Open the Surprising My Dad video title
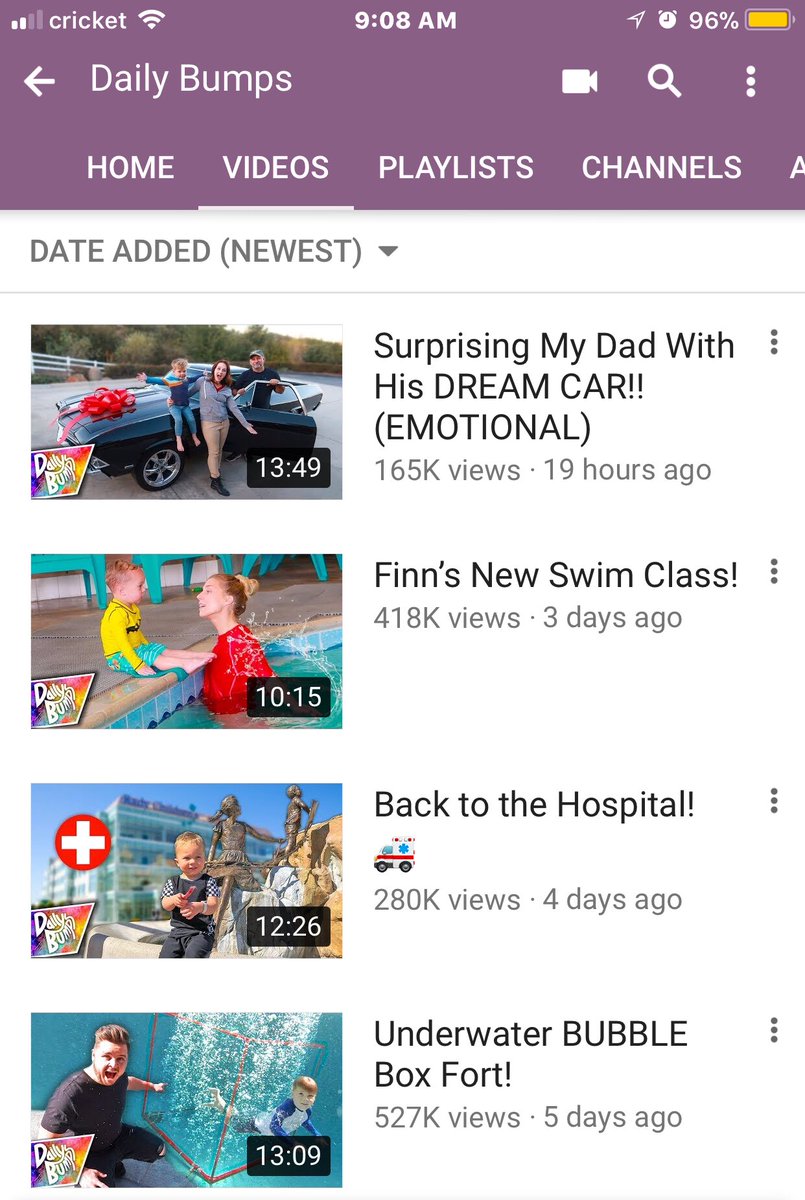The image size is (805, 1200). pyautogui.click(x=554, y=387)
